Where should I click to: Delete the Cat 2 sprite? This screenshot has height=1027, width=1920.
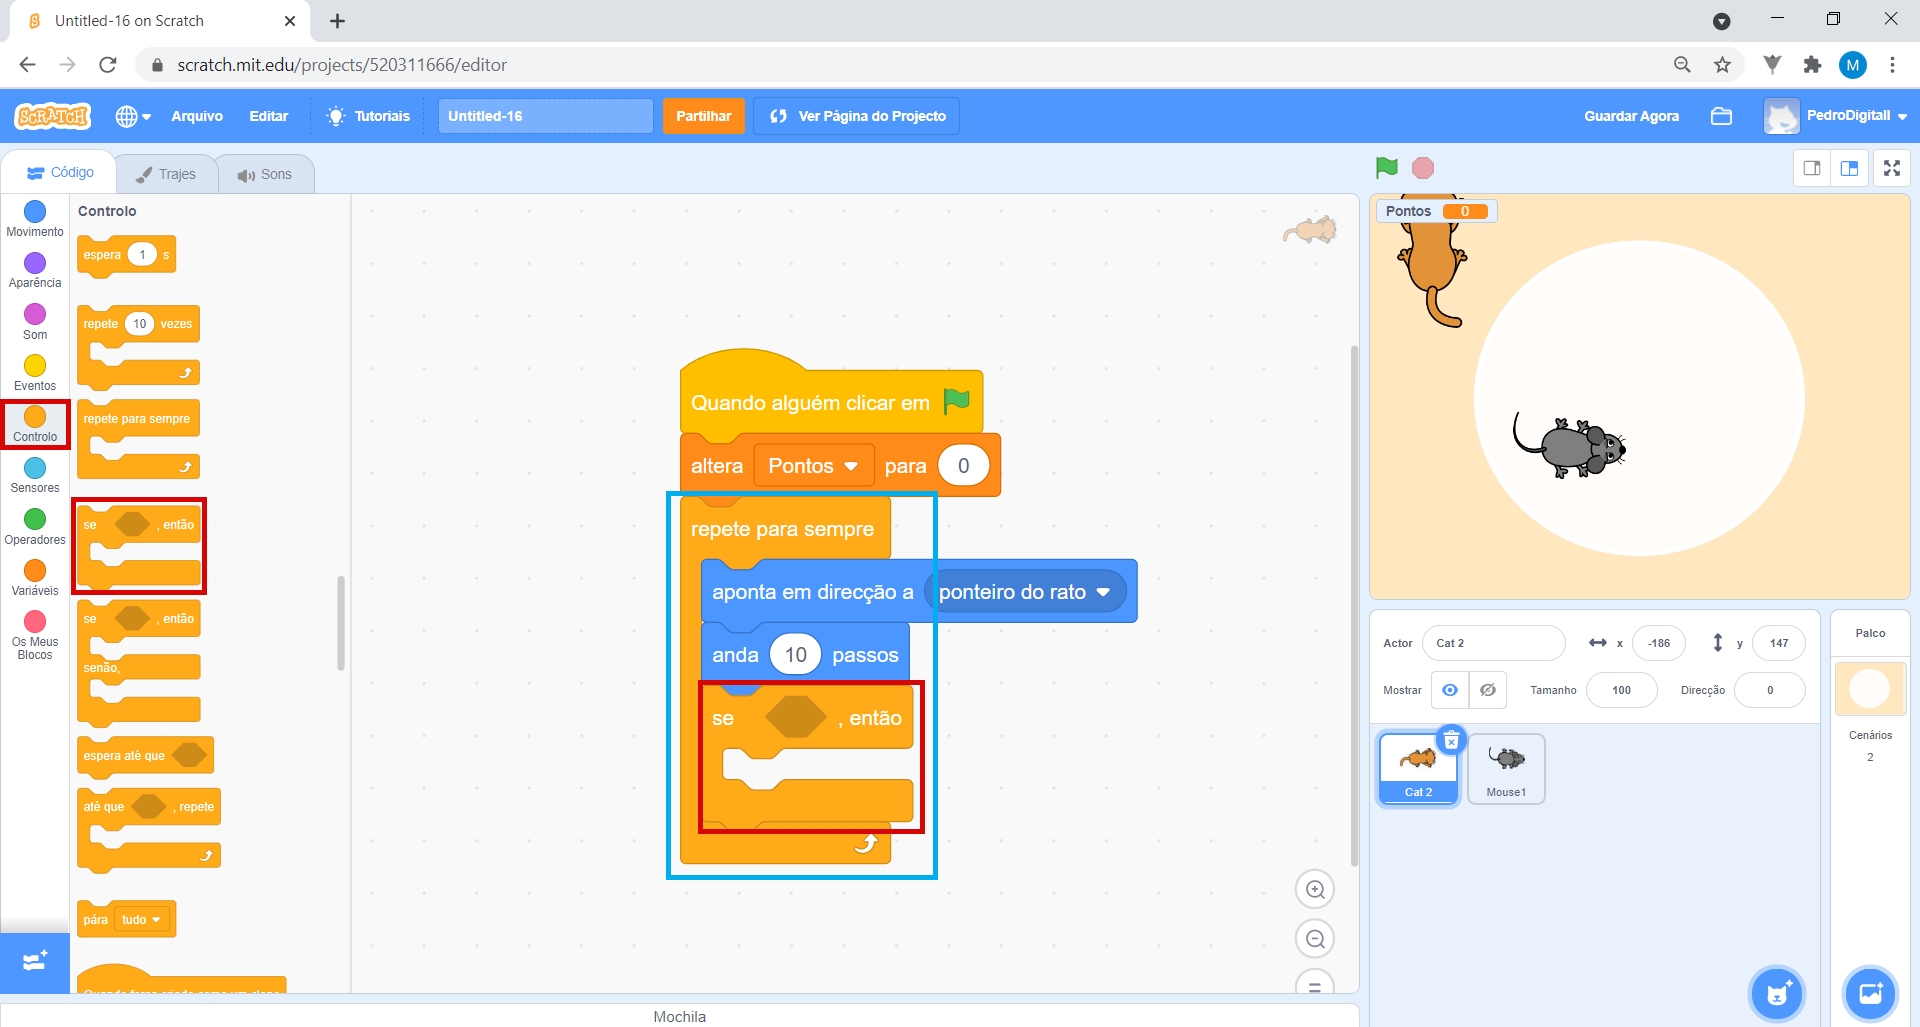tap(1451, 741)
